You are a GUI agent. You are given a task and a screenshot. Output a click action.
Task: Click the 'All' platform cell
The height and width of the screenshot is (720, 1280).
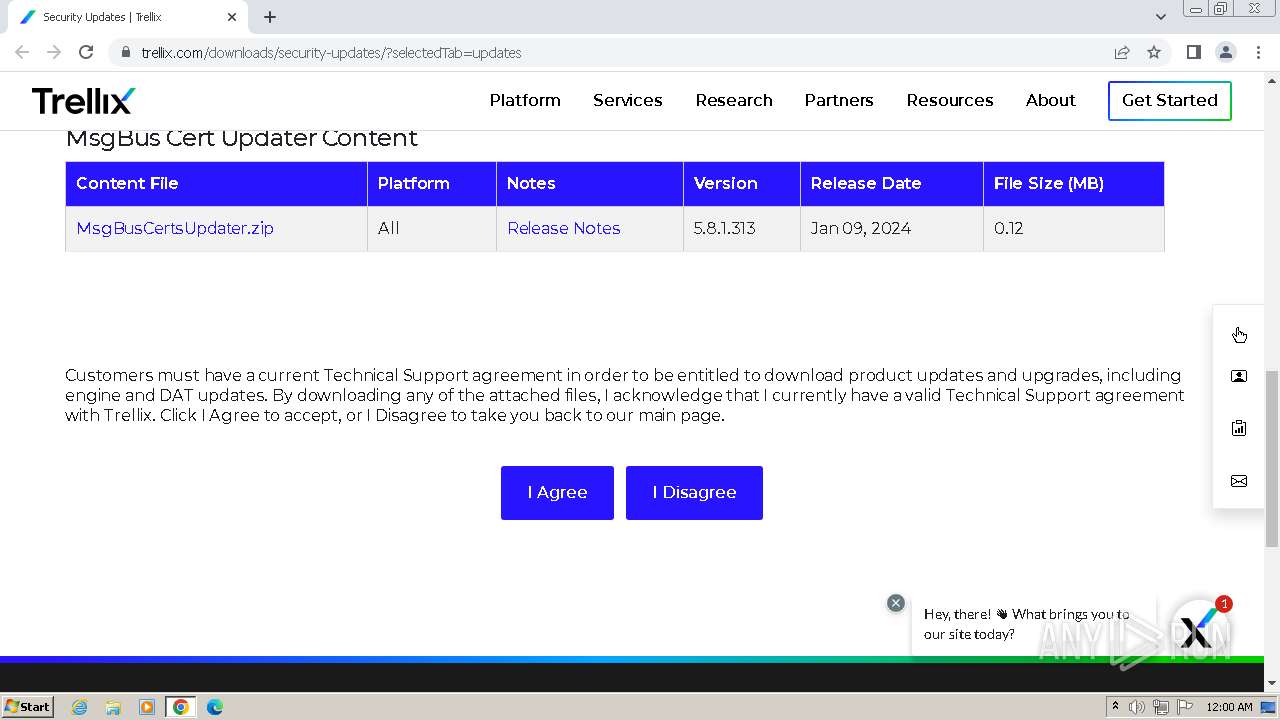point(432,229)
